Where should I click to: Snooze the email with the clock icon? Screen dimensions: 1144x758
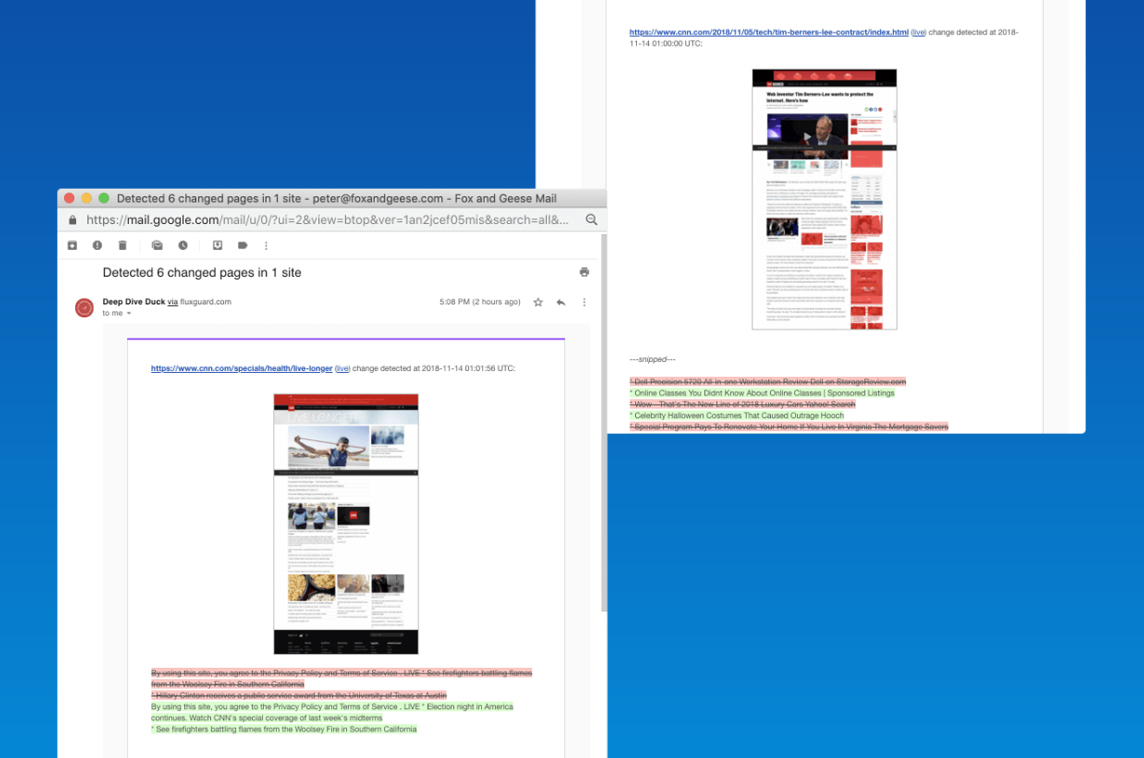(x=183, y=246)
